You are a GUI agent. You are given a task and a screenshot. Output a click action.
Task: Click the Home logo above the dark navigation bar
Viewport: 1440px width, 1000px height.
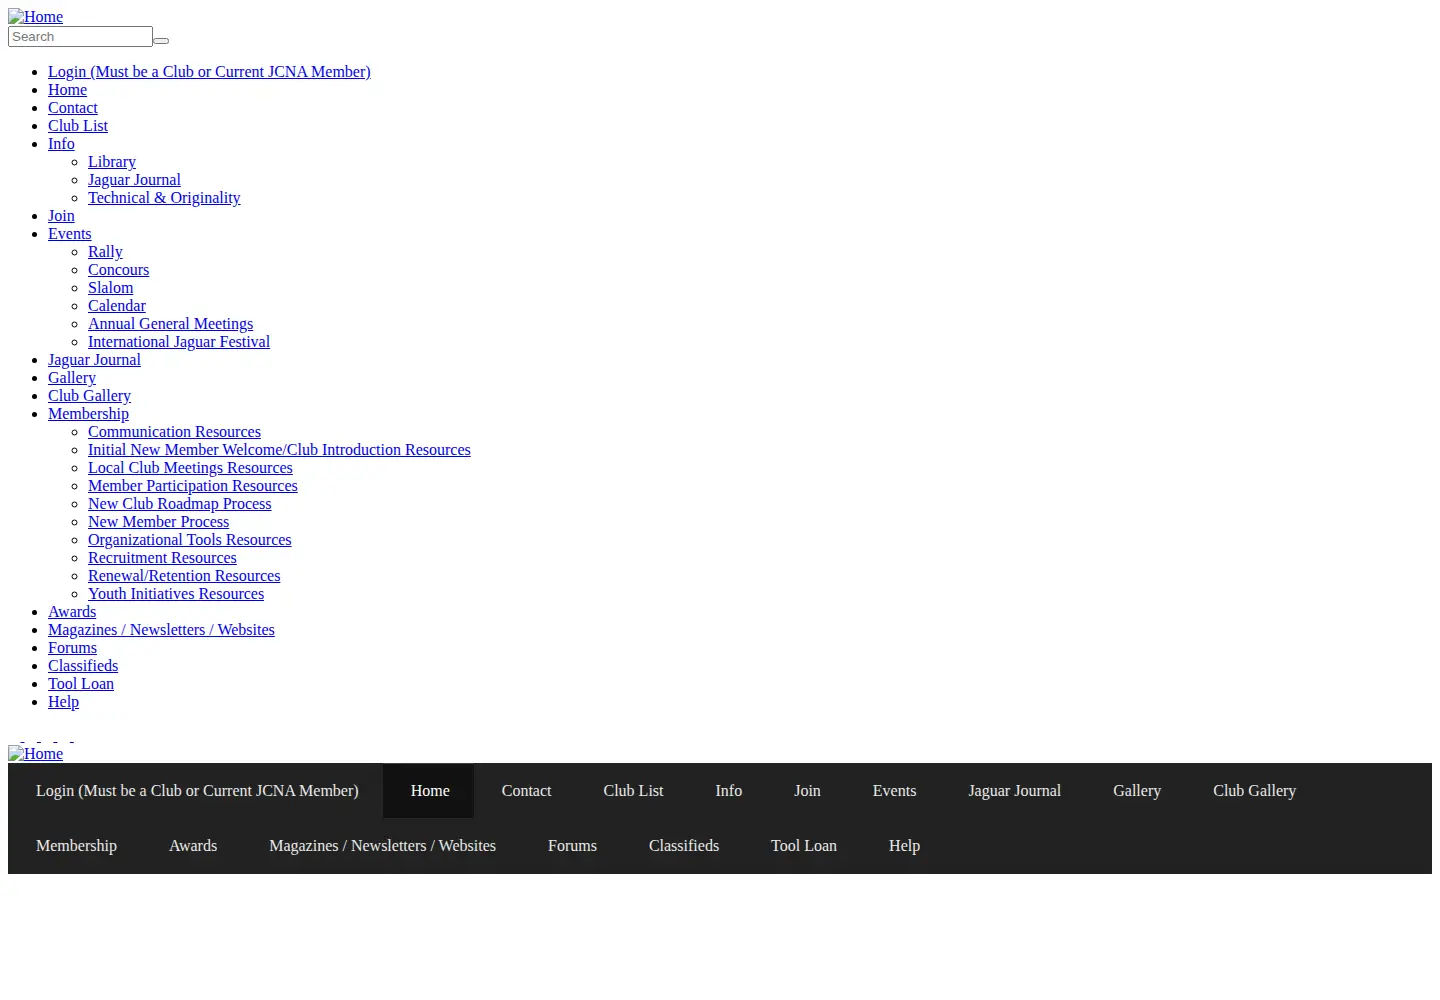35,754
